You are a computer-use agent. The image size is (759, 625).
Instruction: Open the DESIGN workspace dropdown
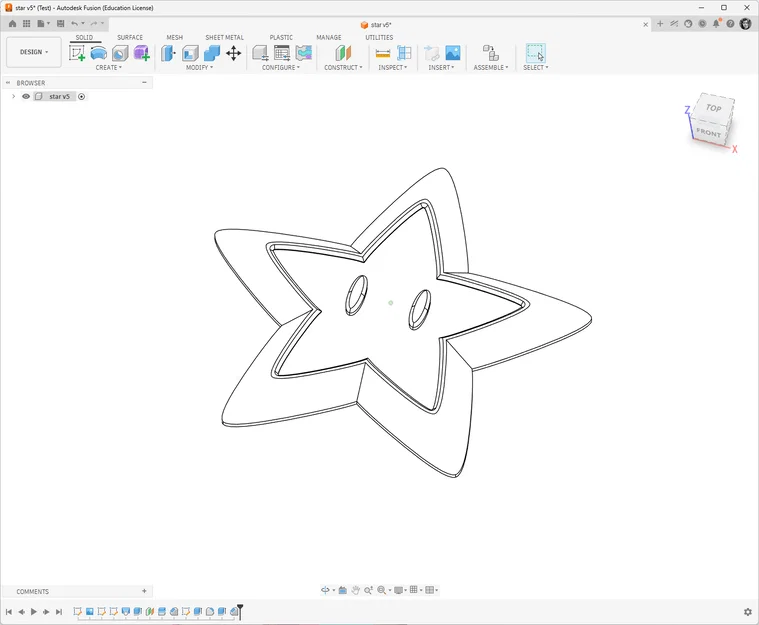point(34,52)
